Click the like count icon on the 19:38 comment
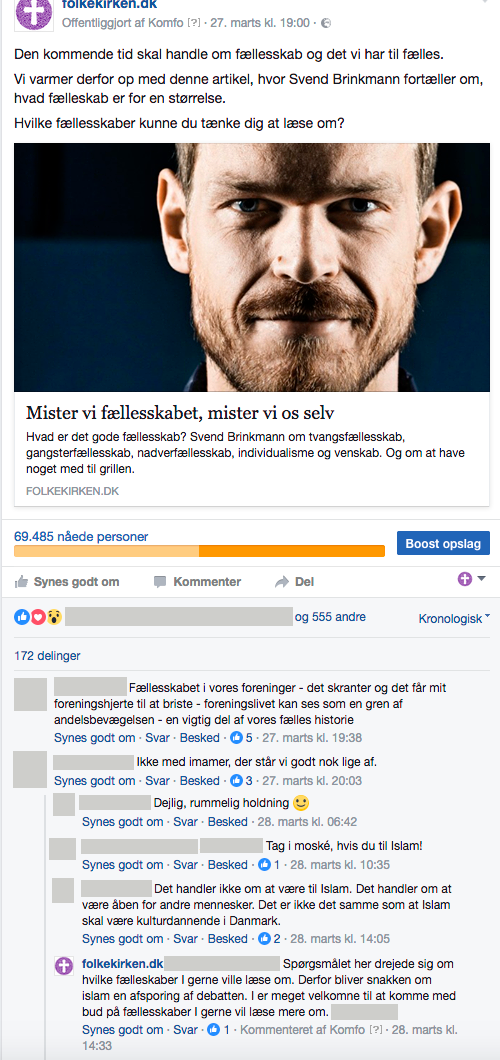Viewport: 500px width, 1060px height. (236, 737)
